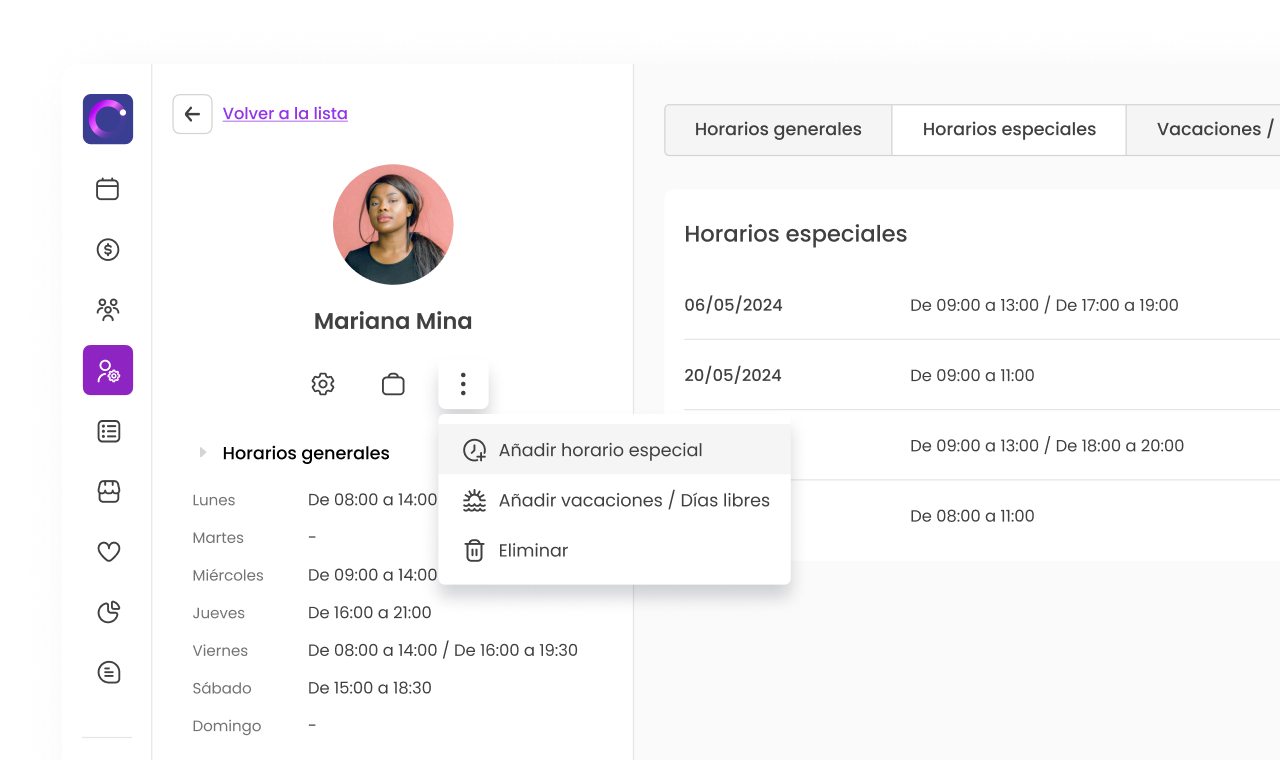Click the Lunes day label

click(214, 500)
